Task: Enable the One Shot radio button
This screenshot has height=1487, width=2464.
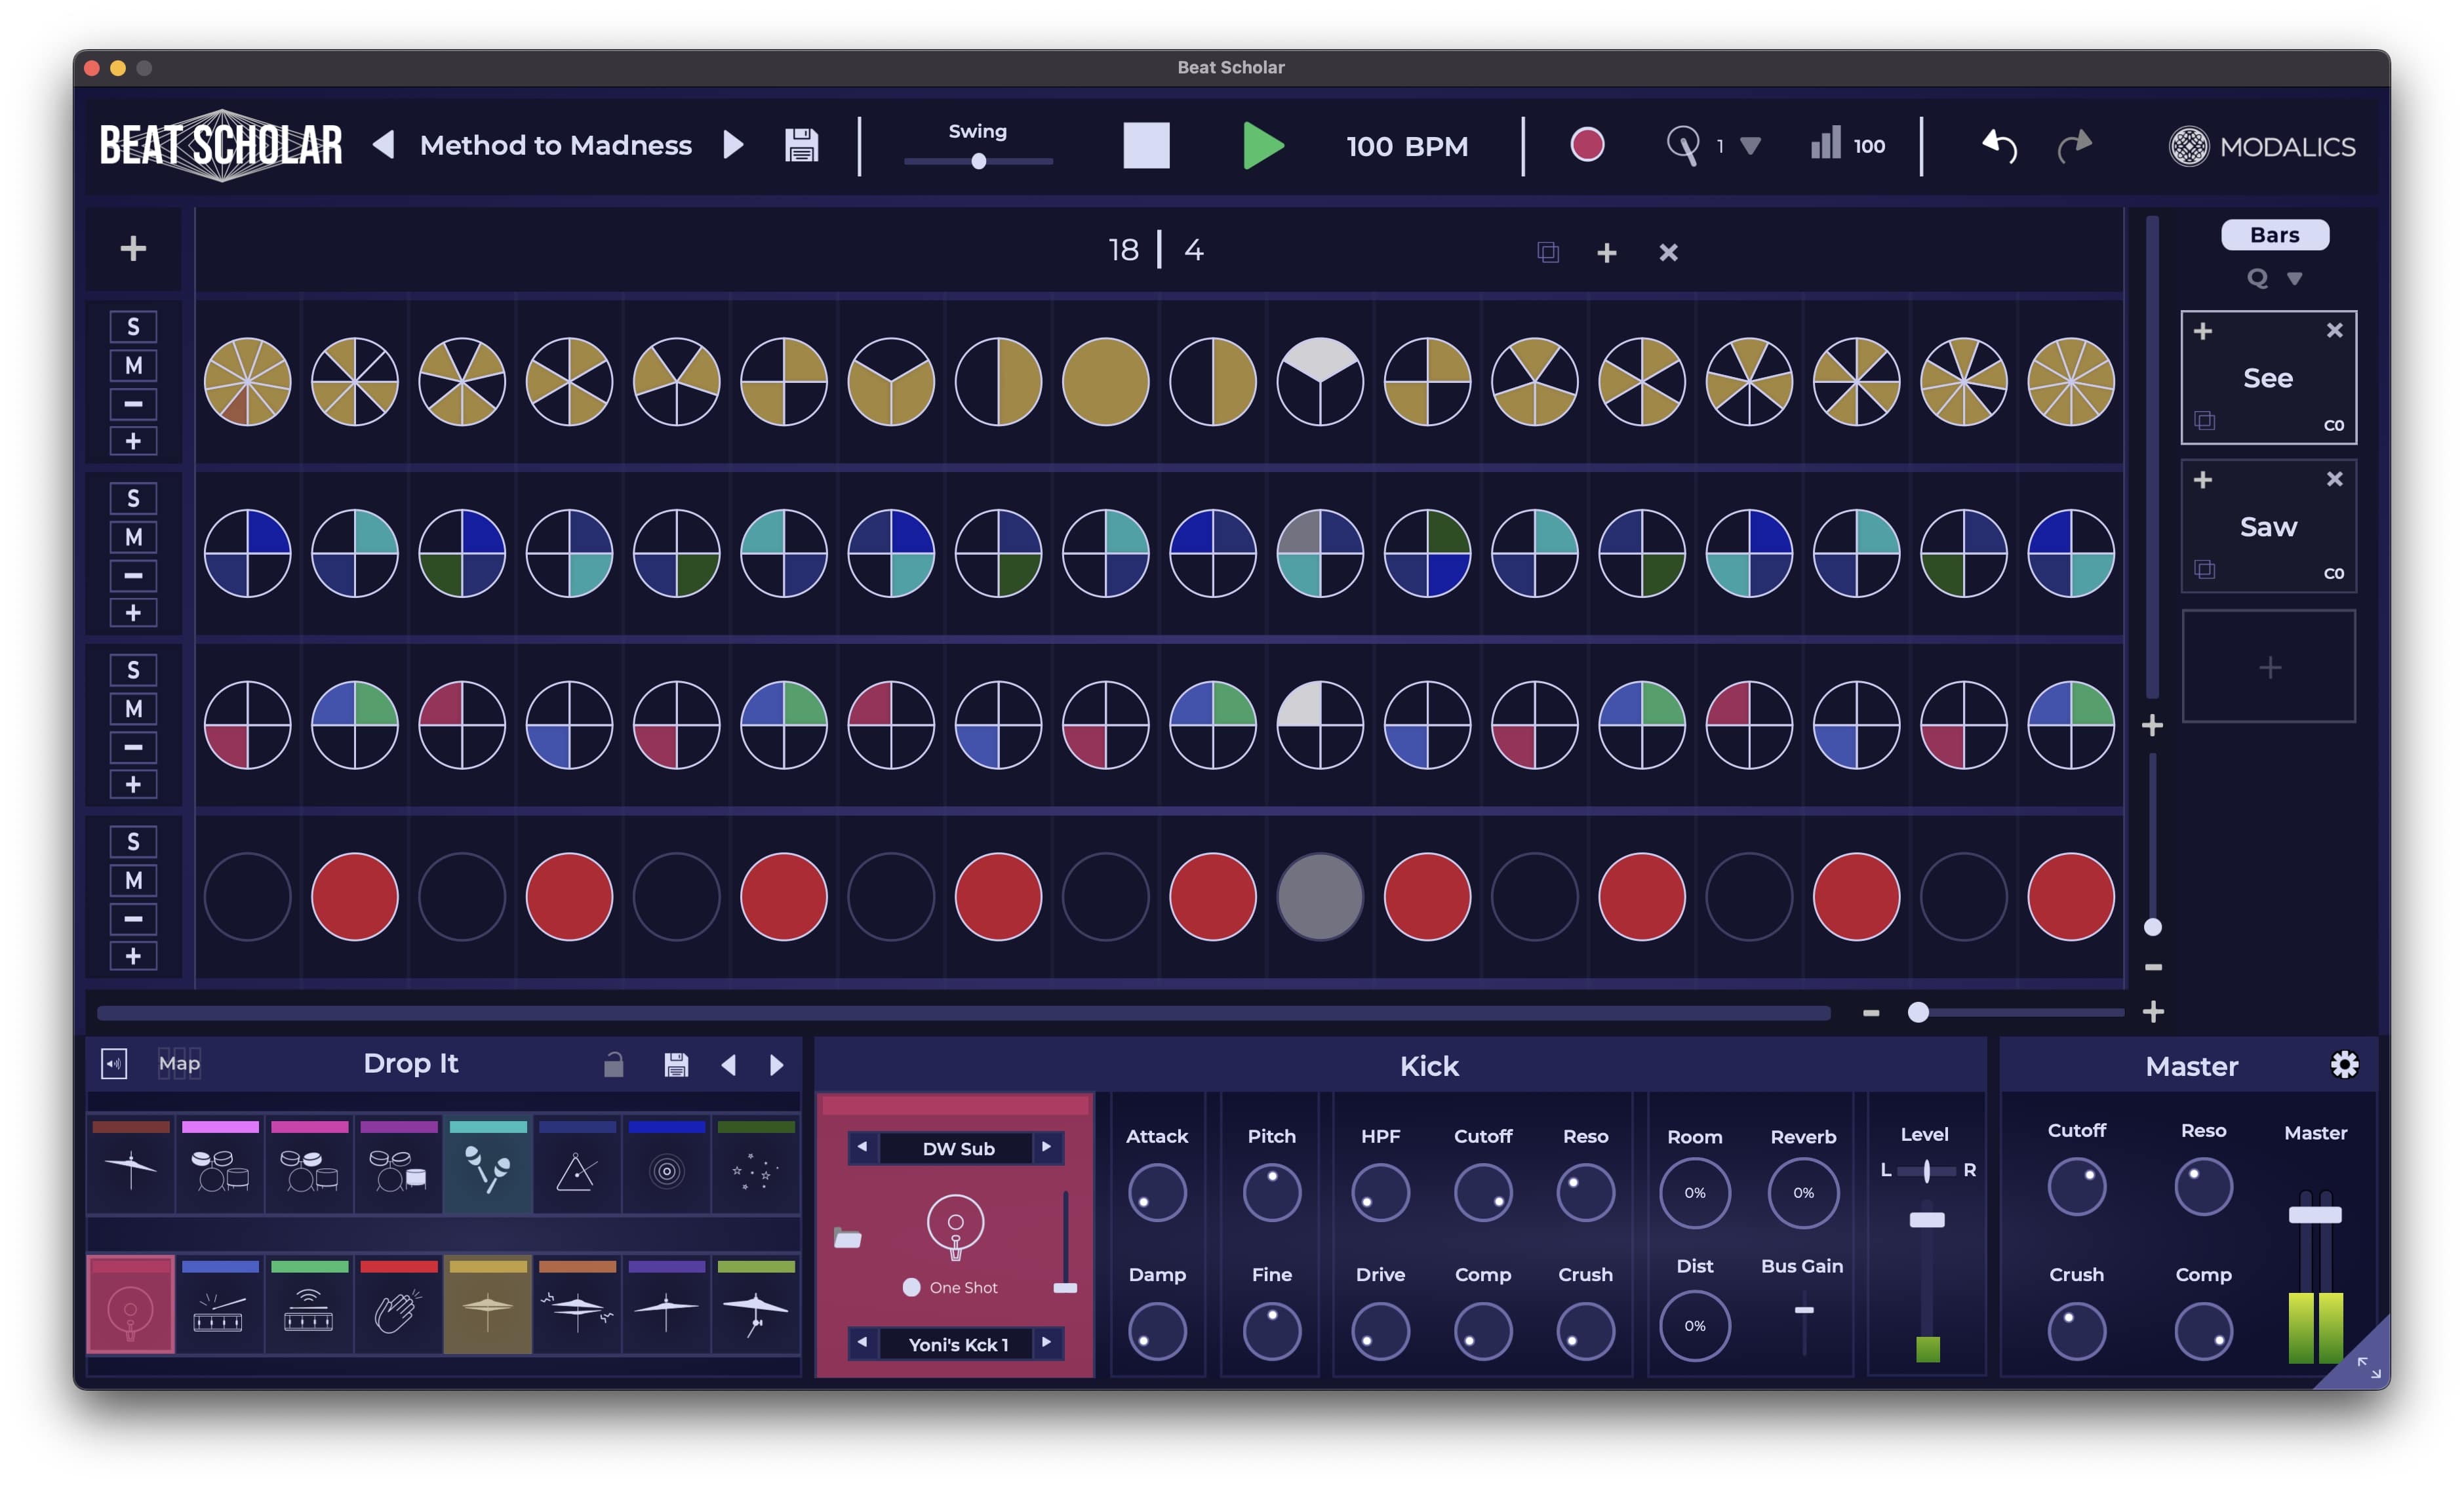Action: pos(911,1287)
